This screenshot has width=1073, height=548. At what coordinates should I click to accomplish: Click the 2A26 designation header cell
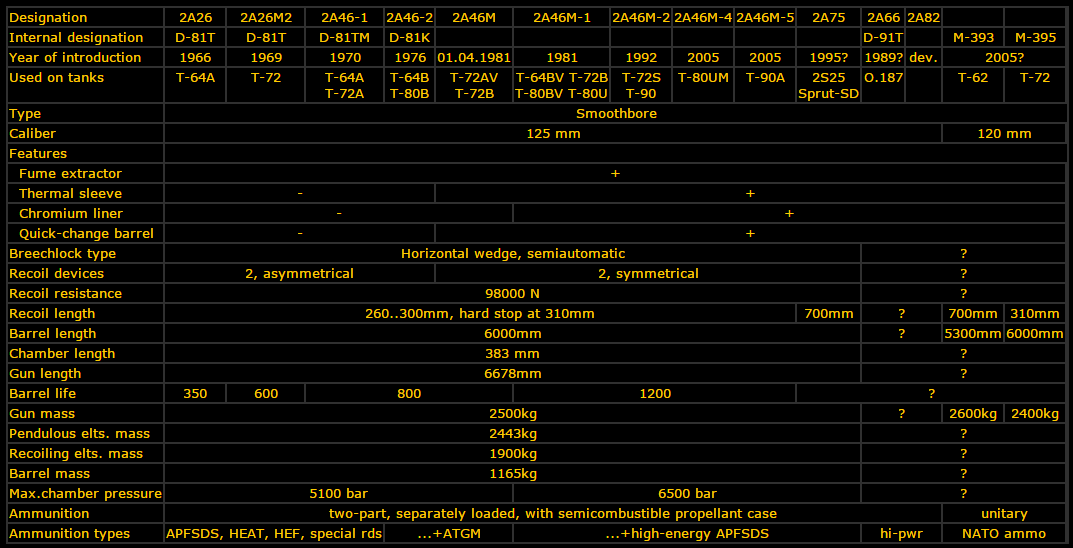195,18
